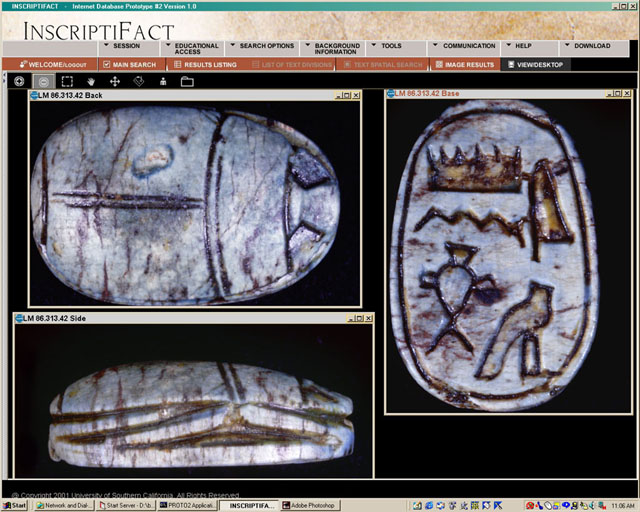The image size is (640, 512).
Task: Focus the LM 86.313.42 Base window title
Action: [427, 93]
